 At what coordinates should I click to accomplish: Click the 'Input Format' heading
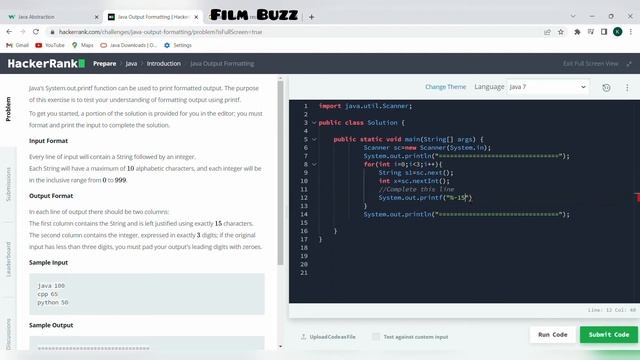(x=48, y=141)
